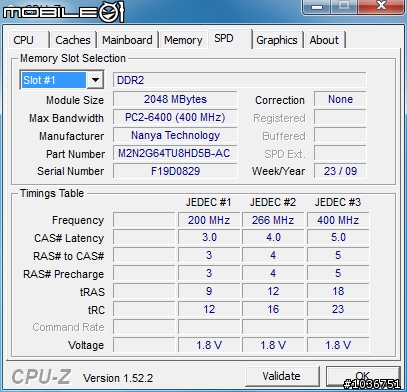
Task: Minimize the CPU-Z window
Action: coord(317,6)
